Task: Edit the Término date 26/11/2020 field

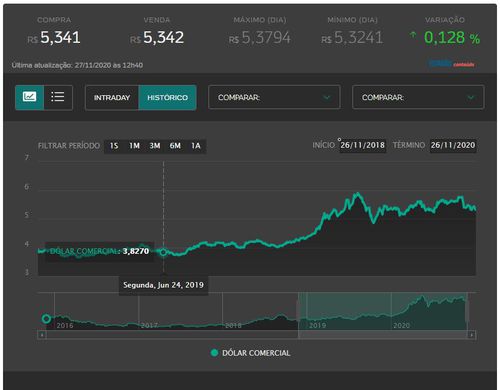Action: click(x=453, y=145)
